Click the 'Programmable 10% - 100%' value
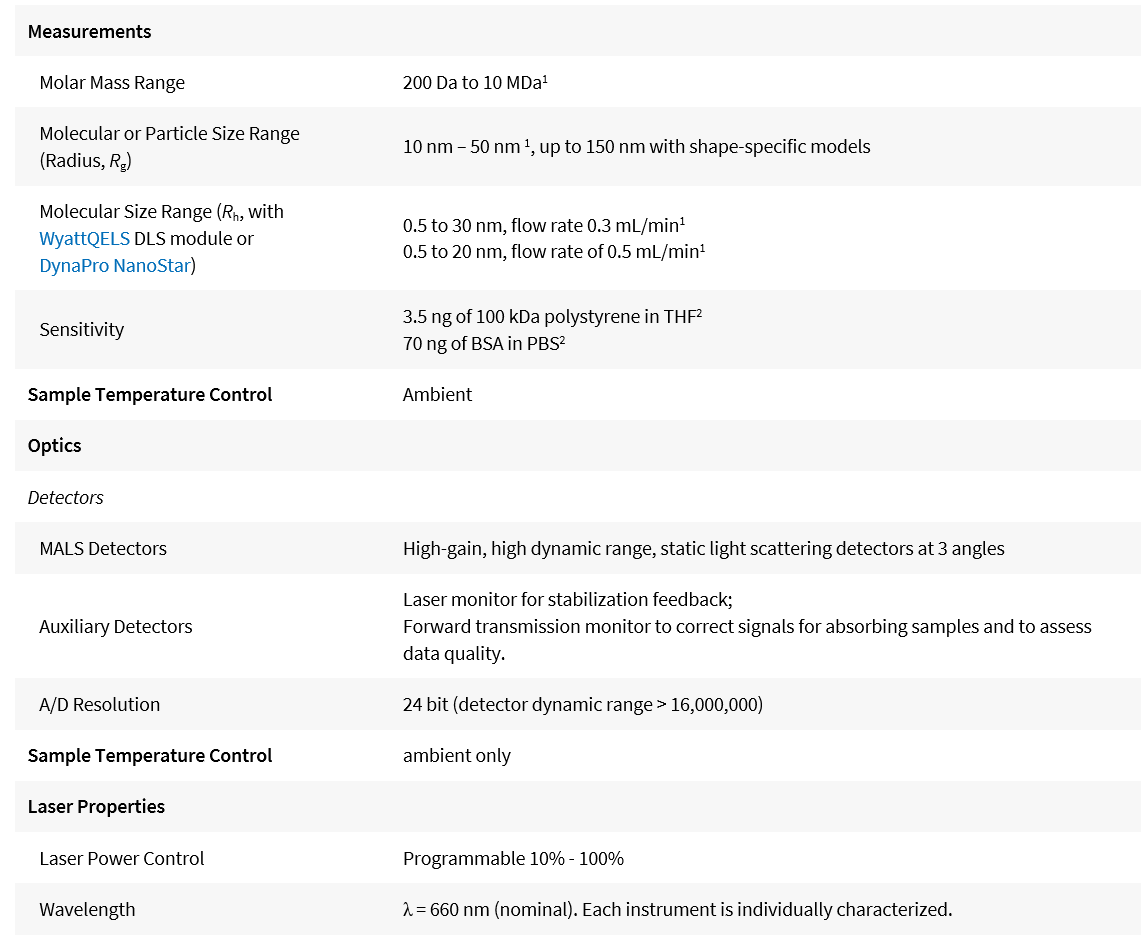This screenshot has width=1142, height=938. click(513, 859)
